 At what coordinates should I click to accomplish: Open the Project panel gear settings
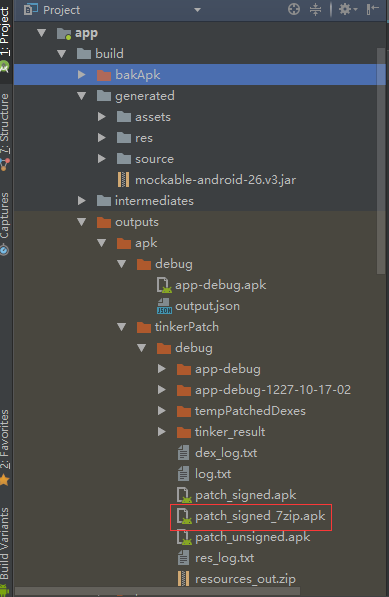(348, 9)
